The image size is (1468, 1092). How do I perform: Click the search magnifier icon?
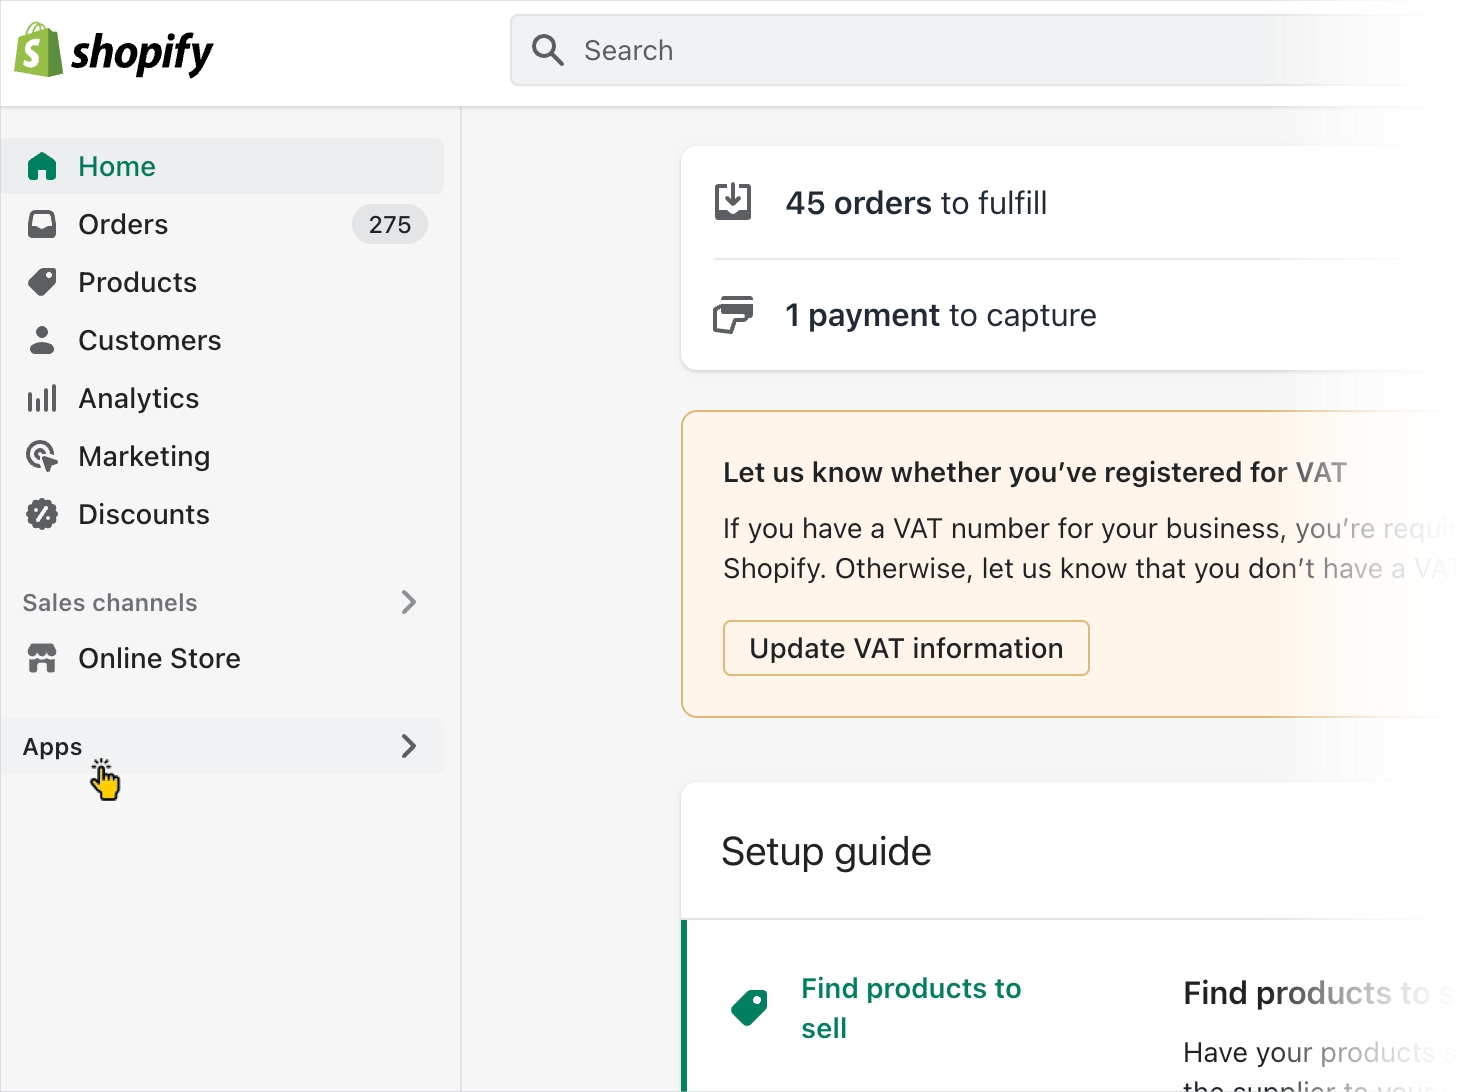point(547,50)
